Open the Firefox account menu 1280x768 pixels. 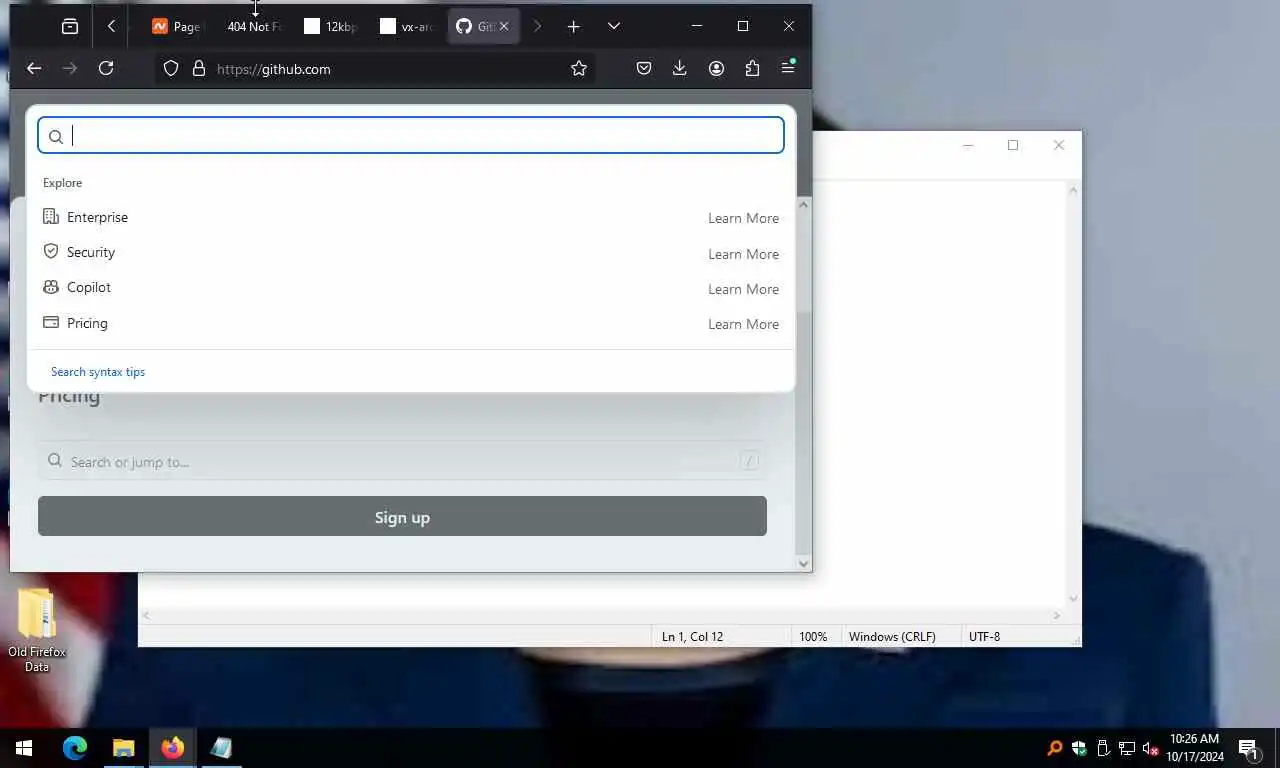[716, 68]
